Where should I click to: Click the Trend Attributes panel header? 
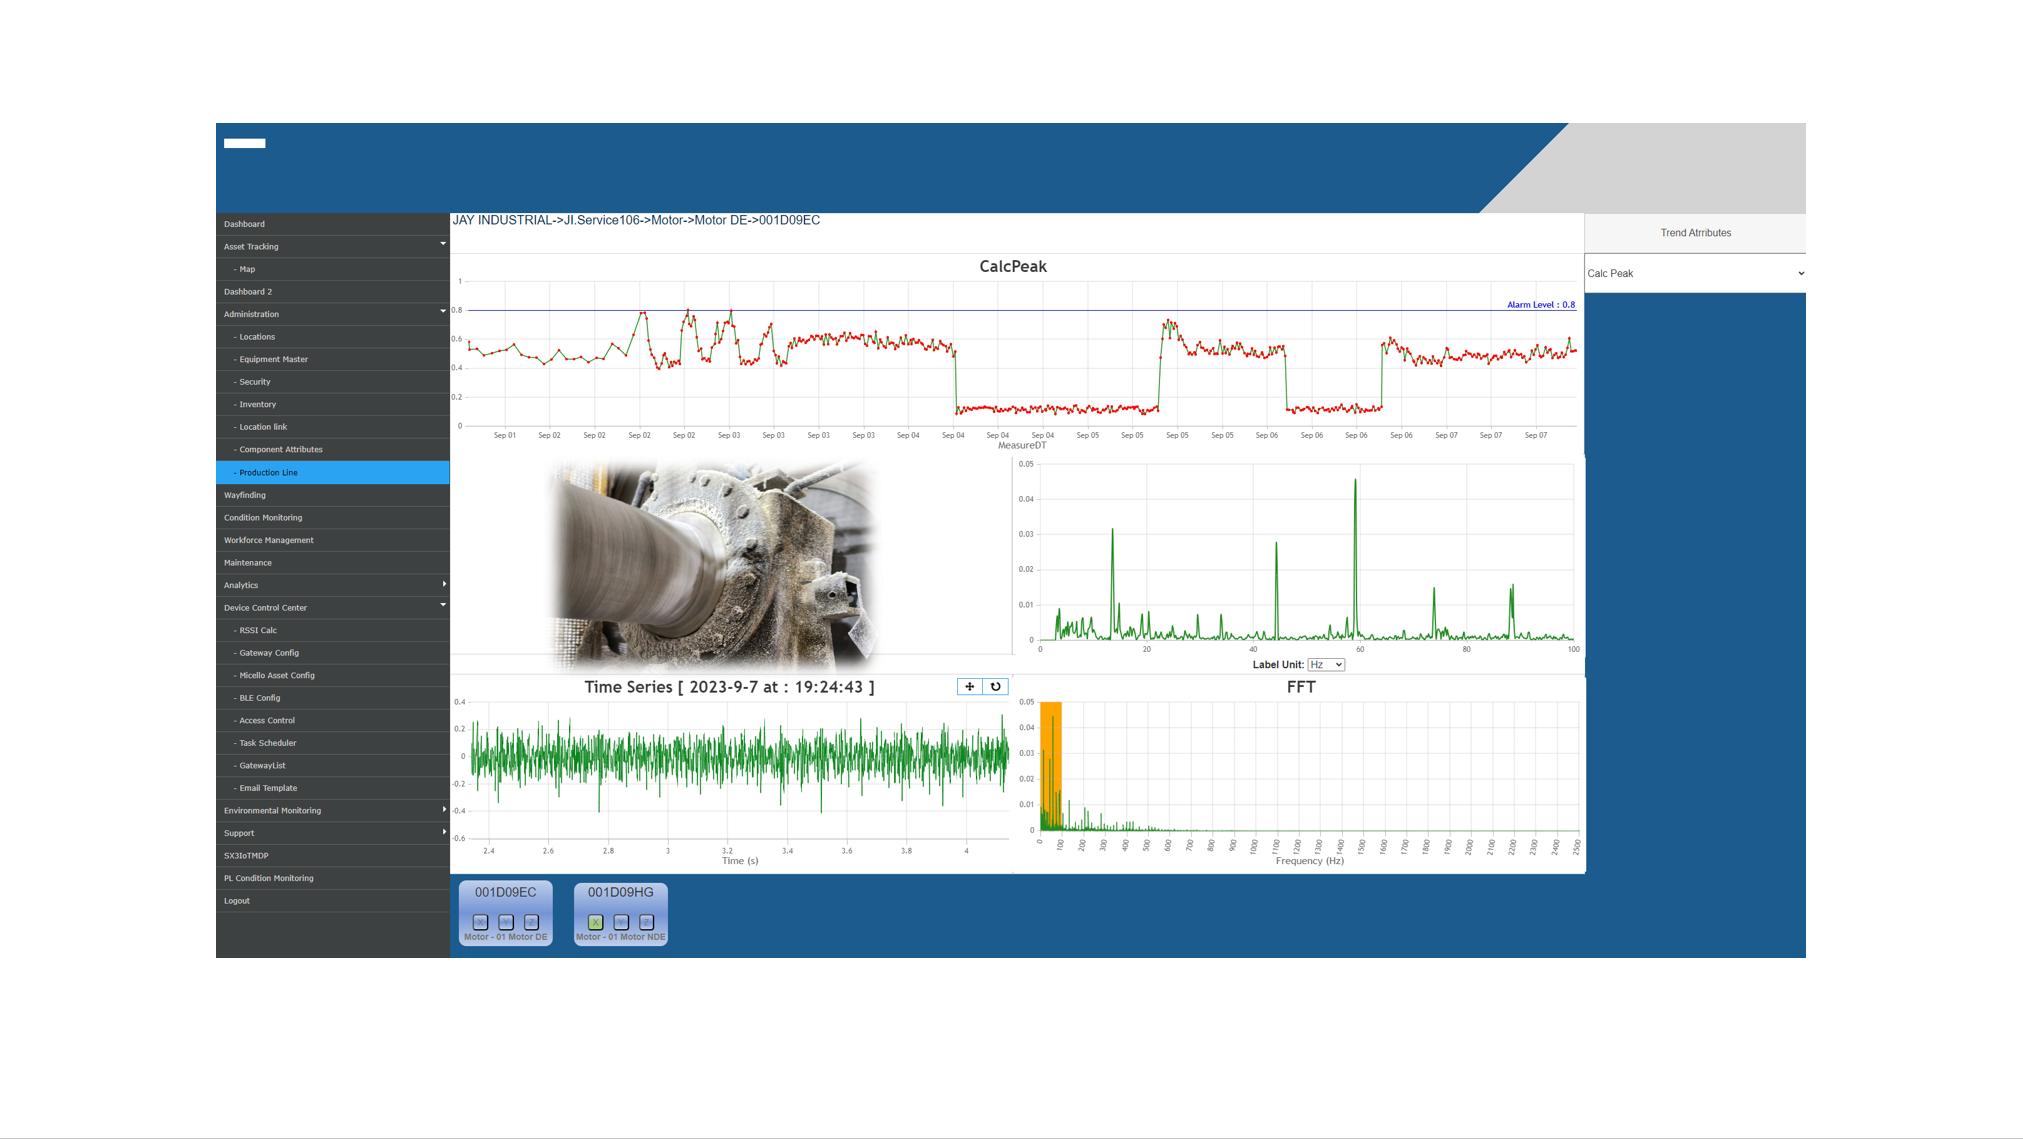point(1695,233)
